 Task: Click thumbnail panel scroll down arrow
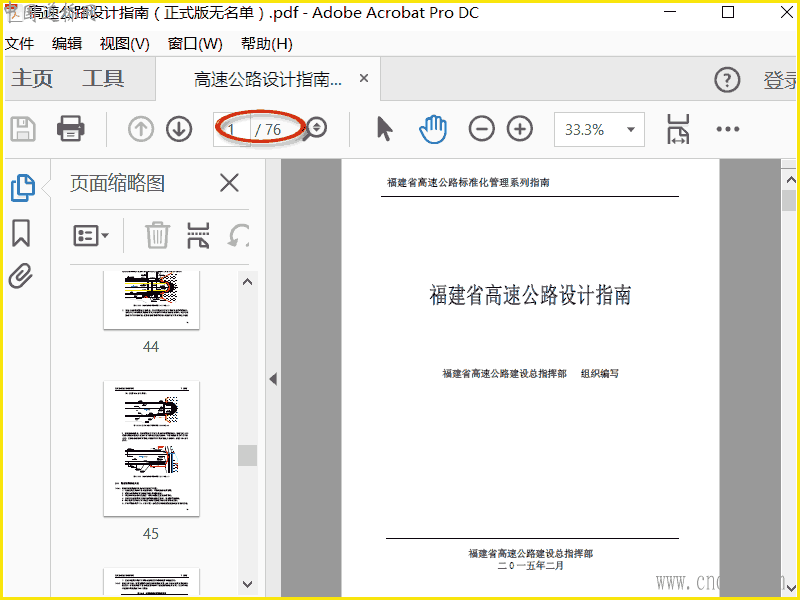(x=247, y=584)
